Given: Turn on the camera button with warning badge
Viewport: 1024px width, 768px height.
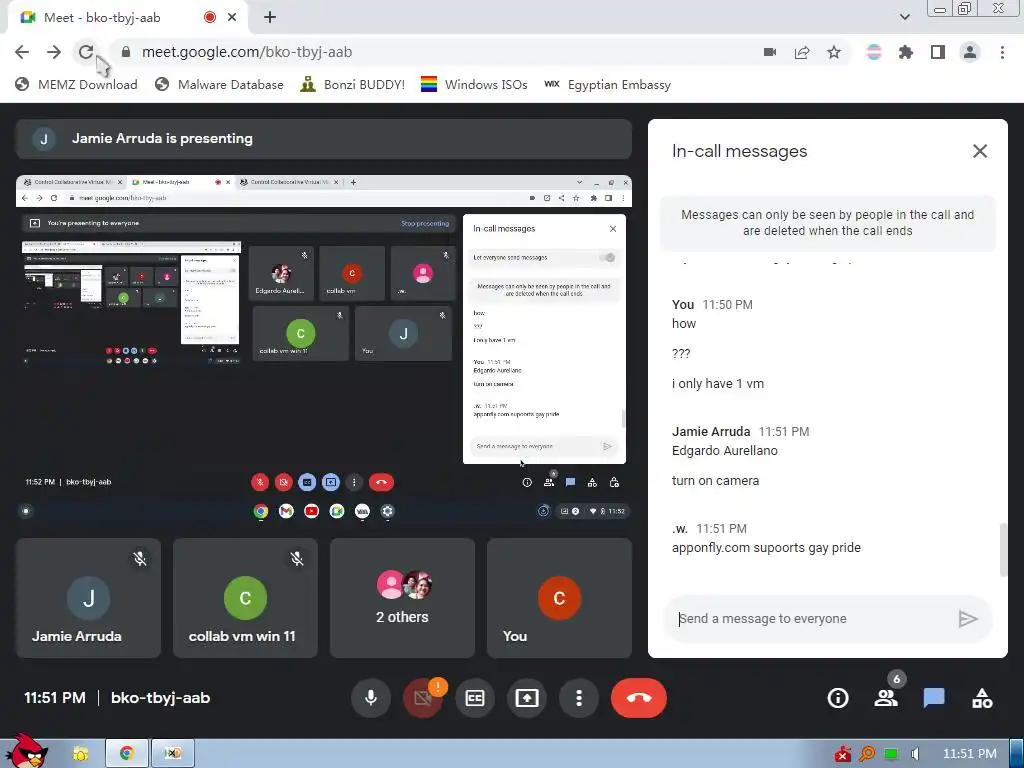Looking at the screenshot, I should [423, 697].
